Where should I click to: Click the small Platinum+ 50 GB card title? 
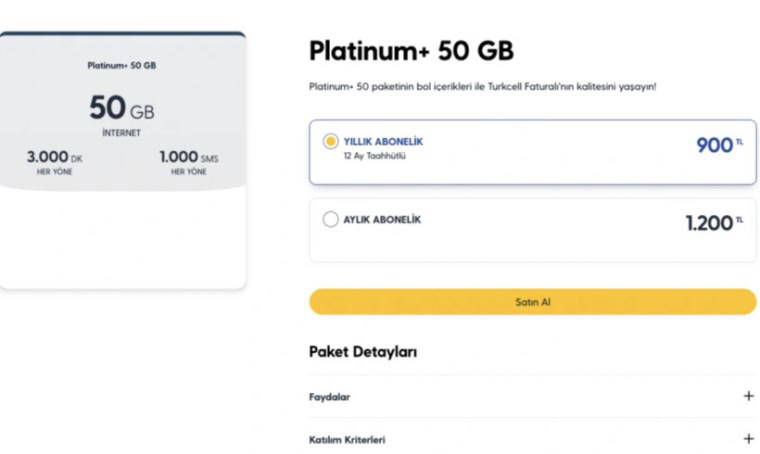point(121,66)
